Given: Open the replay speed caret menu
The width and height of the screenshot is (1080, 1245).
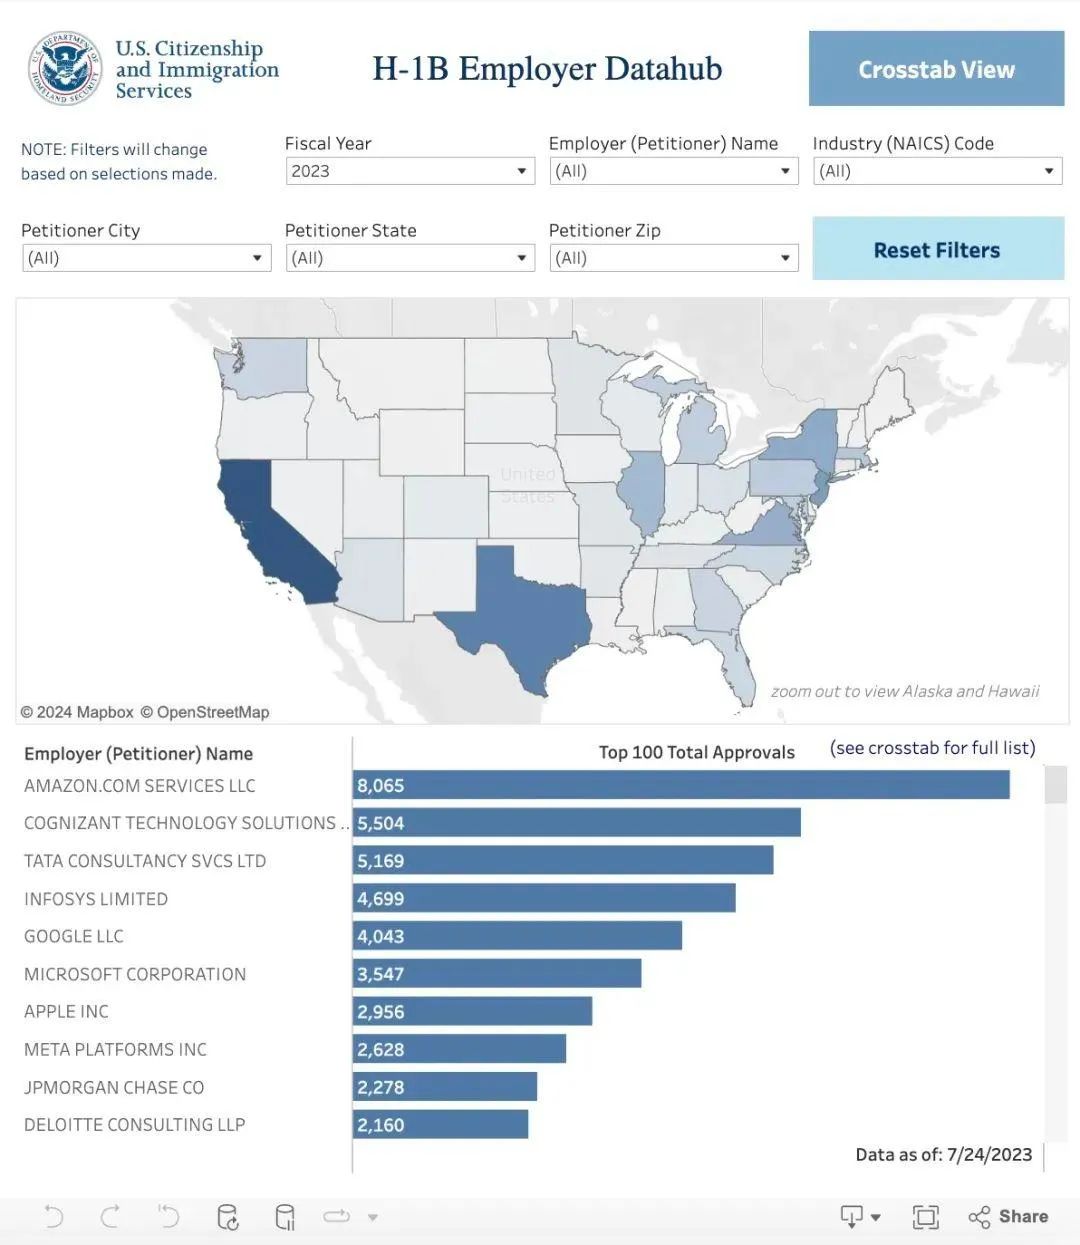Looking at the screenshot, I should 373,1217.
